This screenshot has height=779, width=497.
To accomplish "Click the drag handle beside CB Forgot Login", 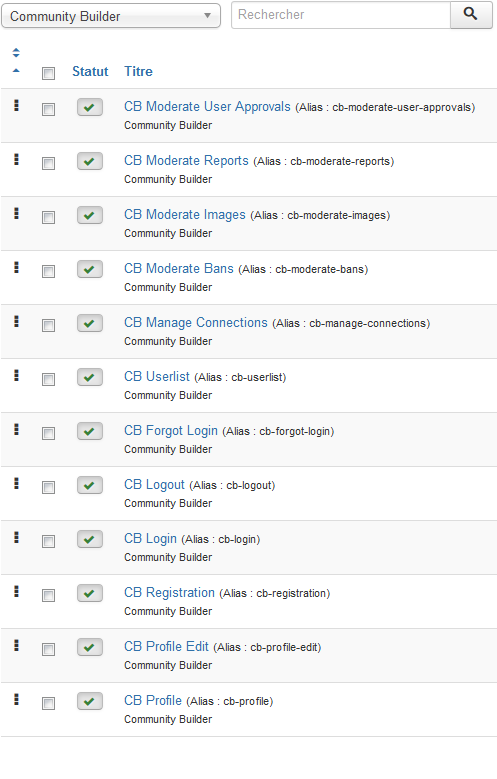I will click(x=16, y=430).
